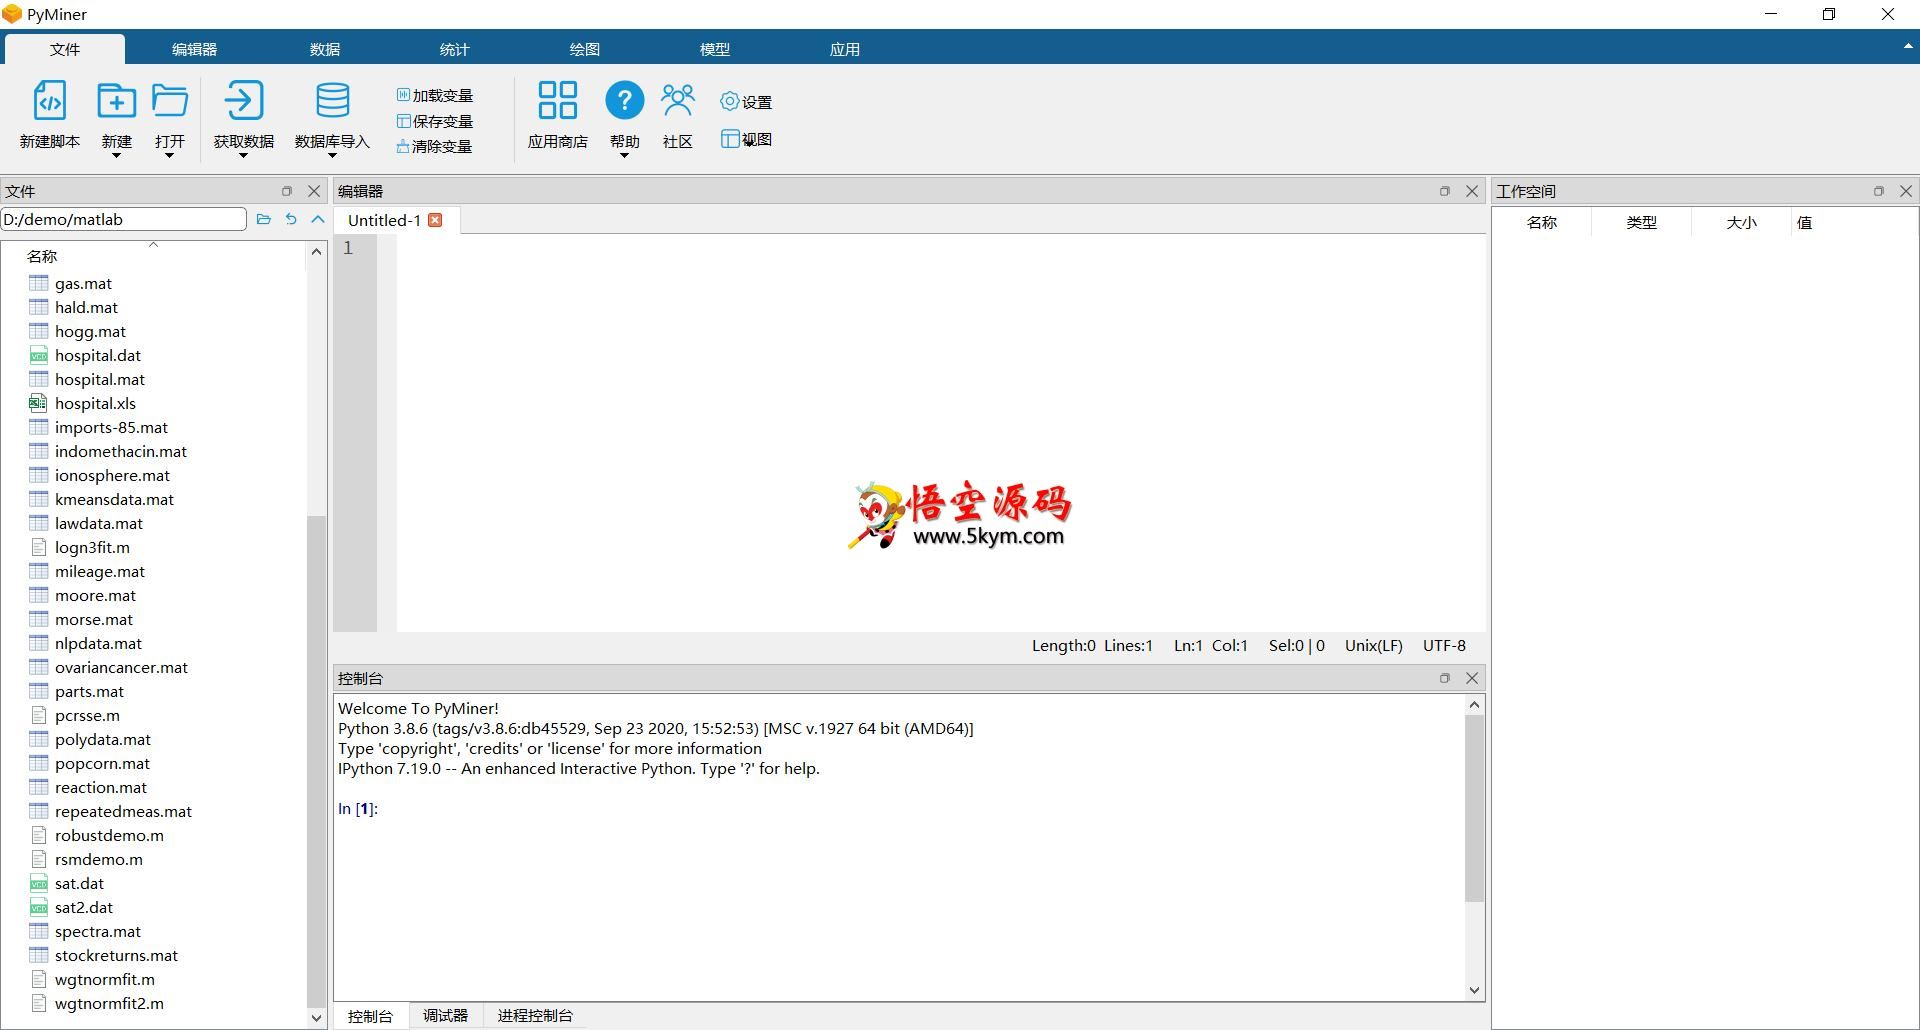1920x1030 pixels.
Task: Close the 文件 panel
Action: coord(314,191)
